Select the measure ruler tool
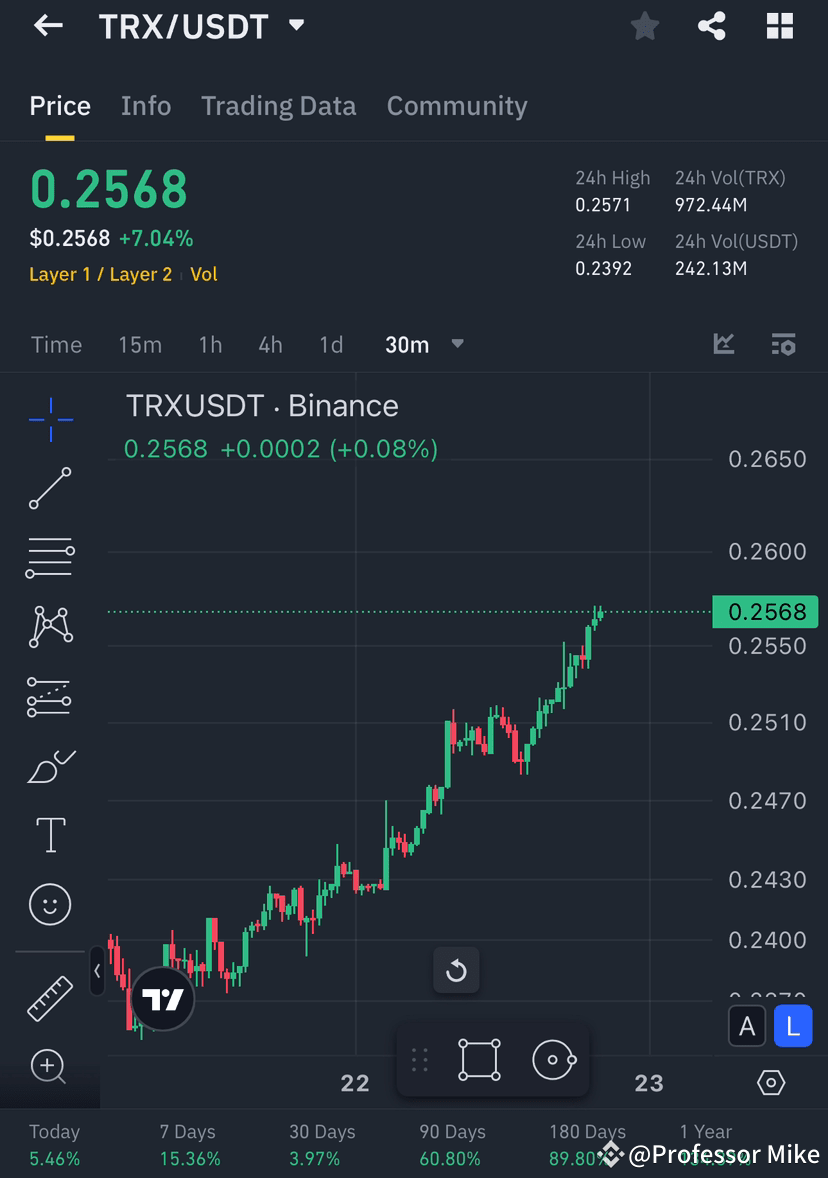828x1178 pixels. pos(50,997)
